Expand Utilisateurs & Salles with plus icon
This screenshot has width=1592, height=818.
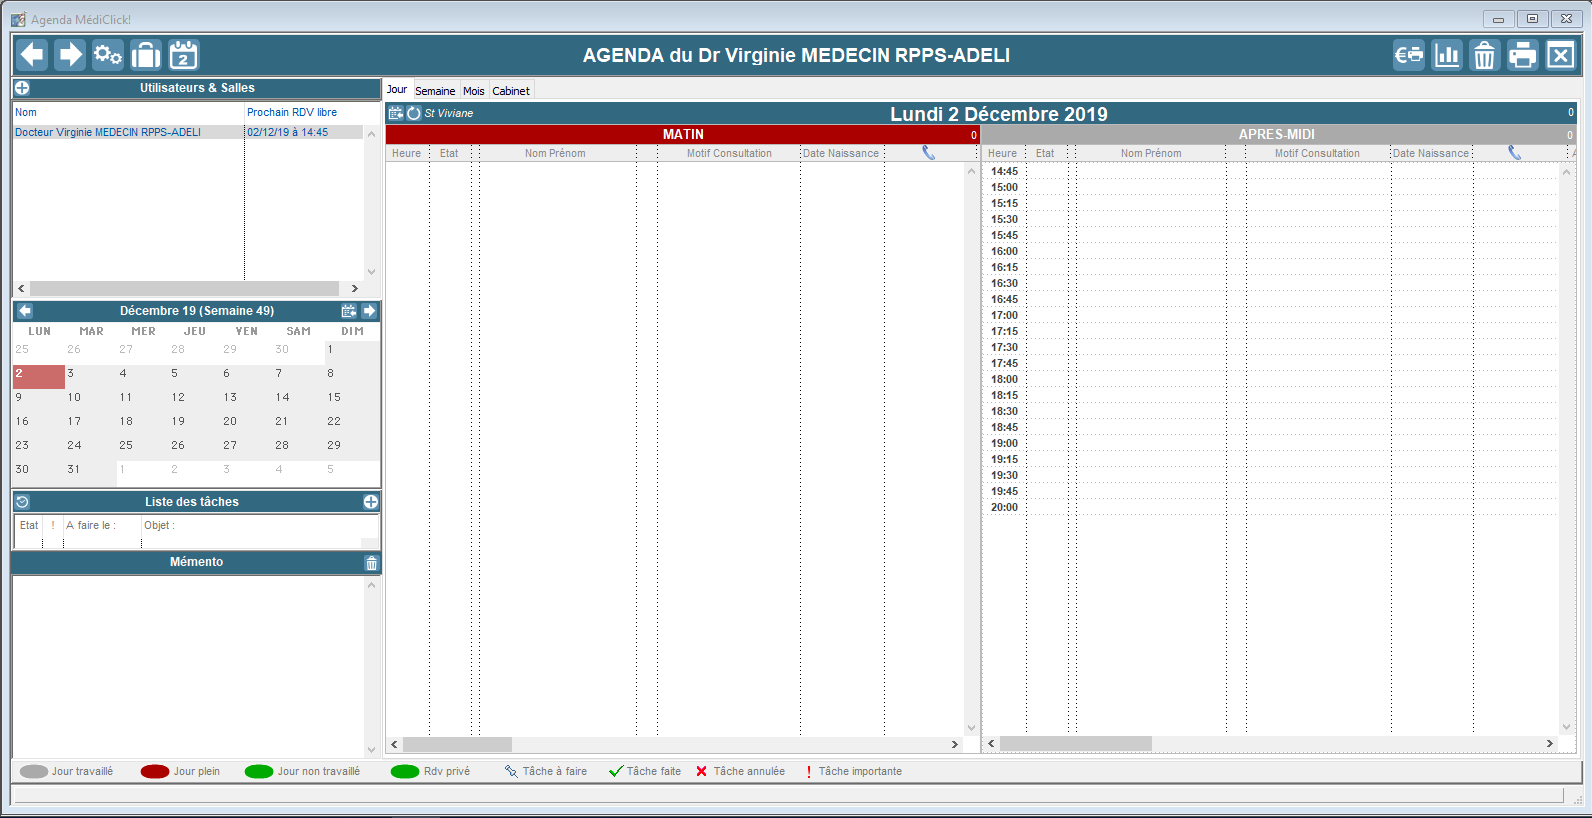[x=22, y=88]
